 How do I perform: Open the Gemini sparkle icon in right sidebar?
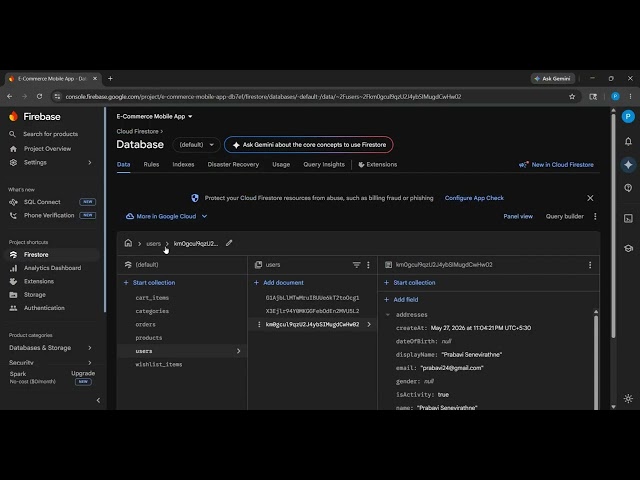tap(628, 164)
